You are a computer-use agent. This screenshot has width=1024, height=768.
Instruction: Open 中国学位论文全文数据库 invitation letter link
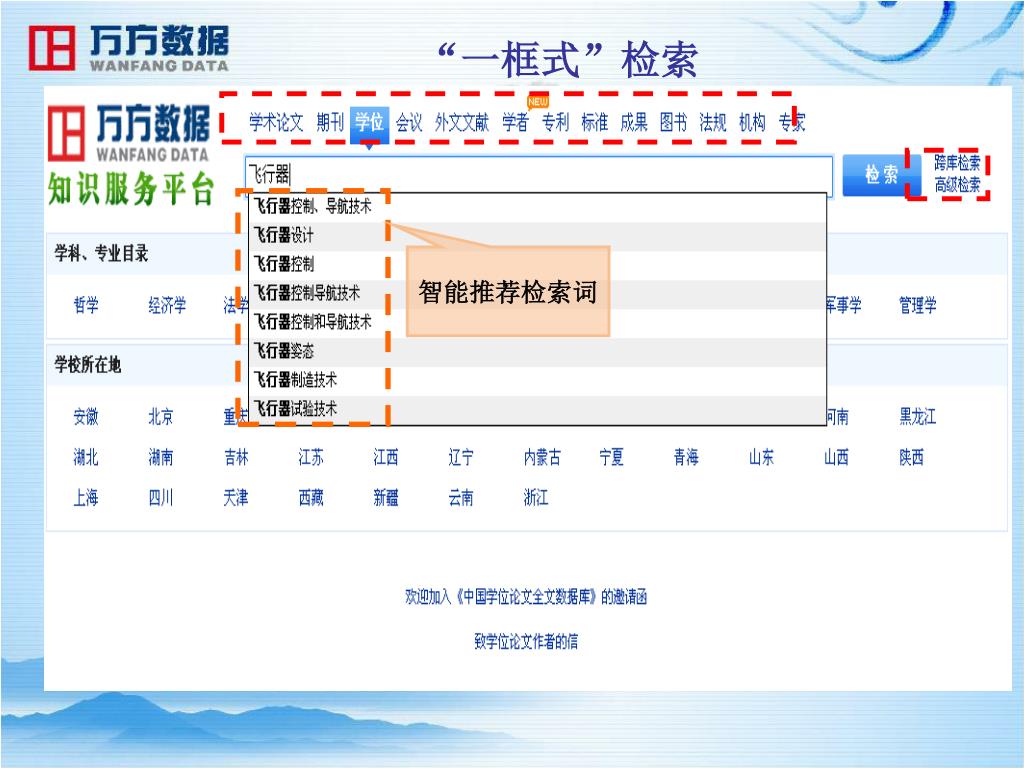[526, 597]
